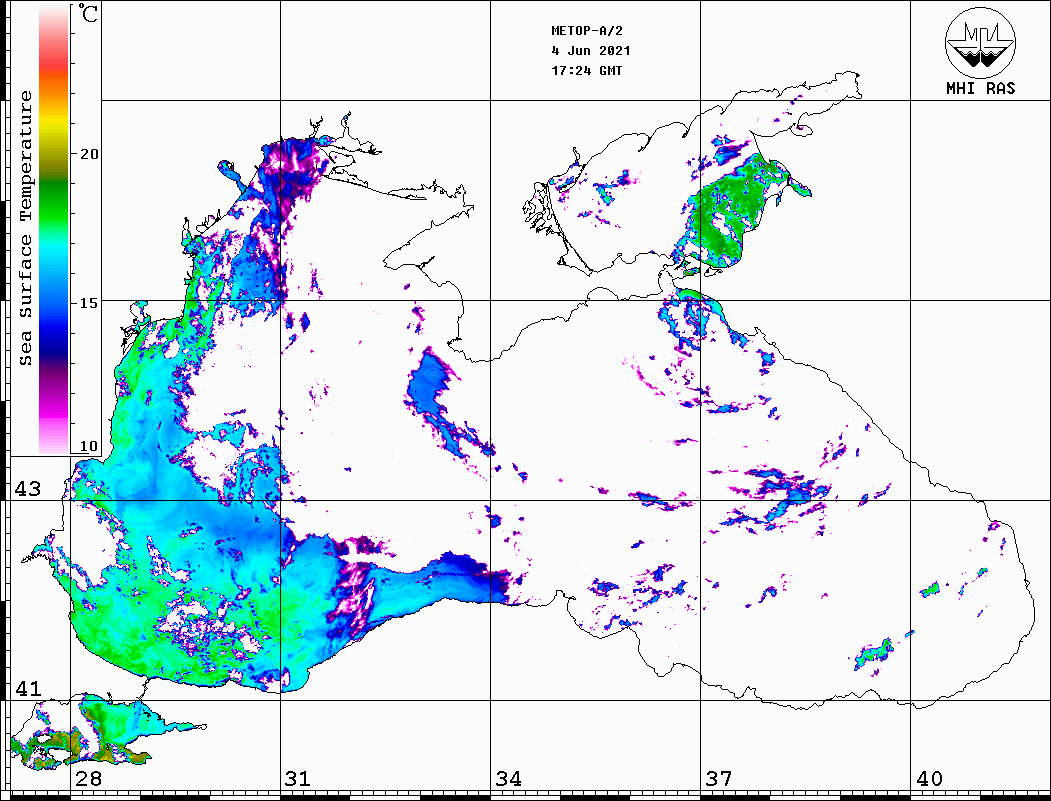Viewport: 1051px width, 801px height.
Task: Click longitude label 31
Action: [298, 778]
